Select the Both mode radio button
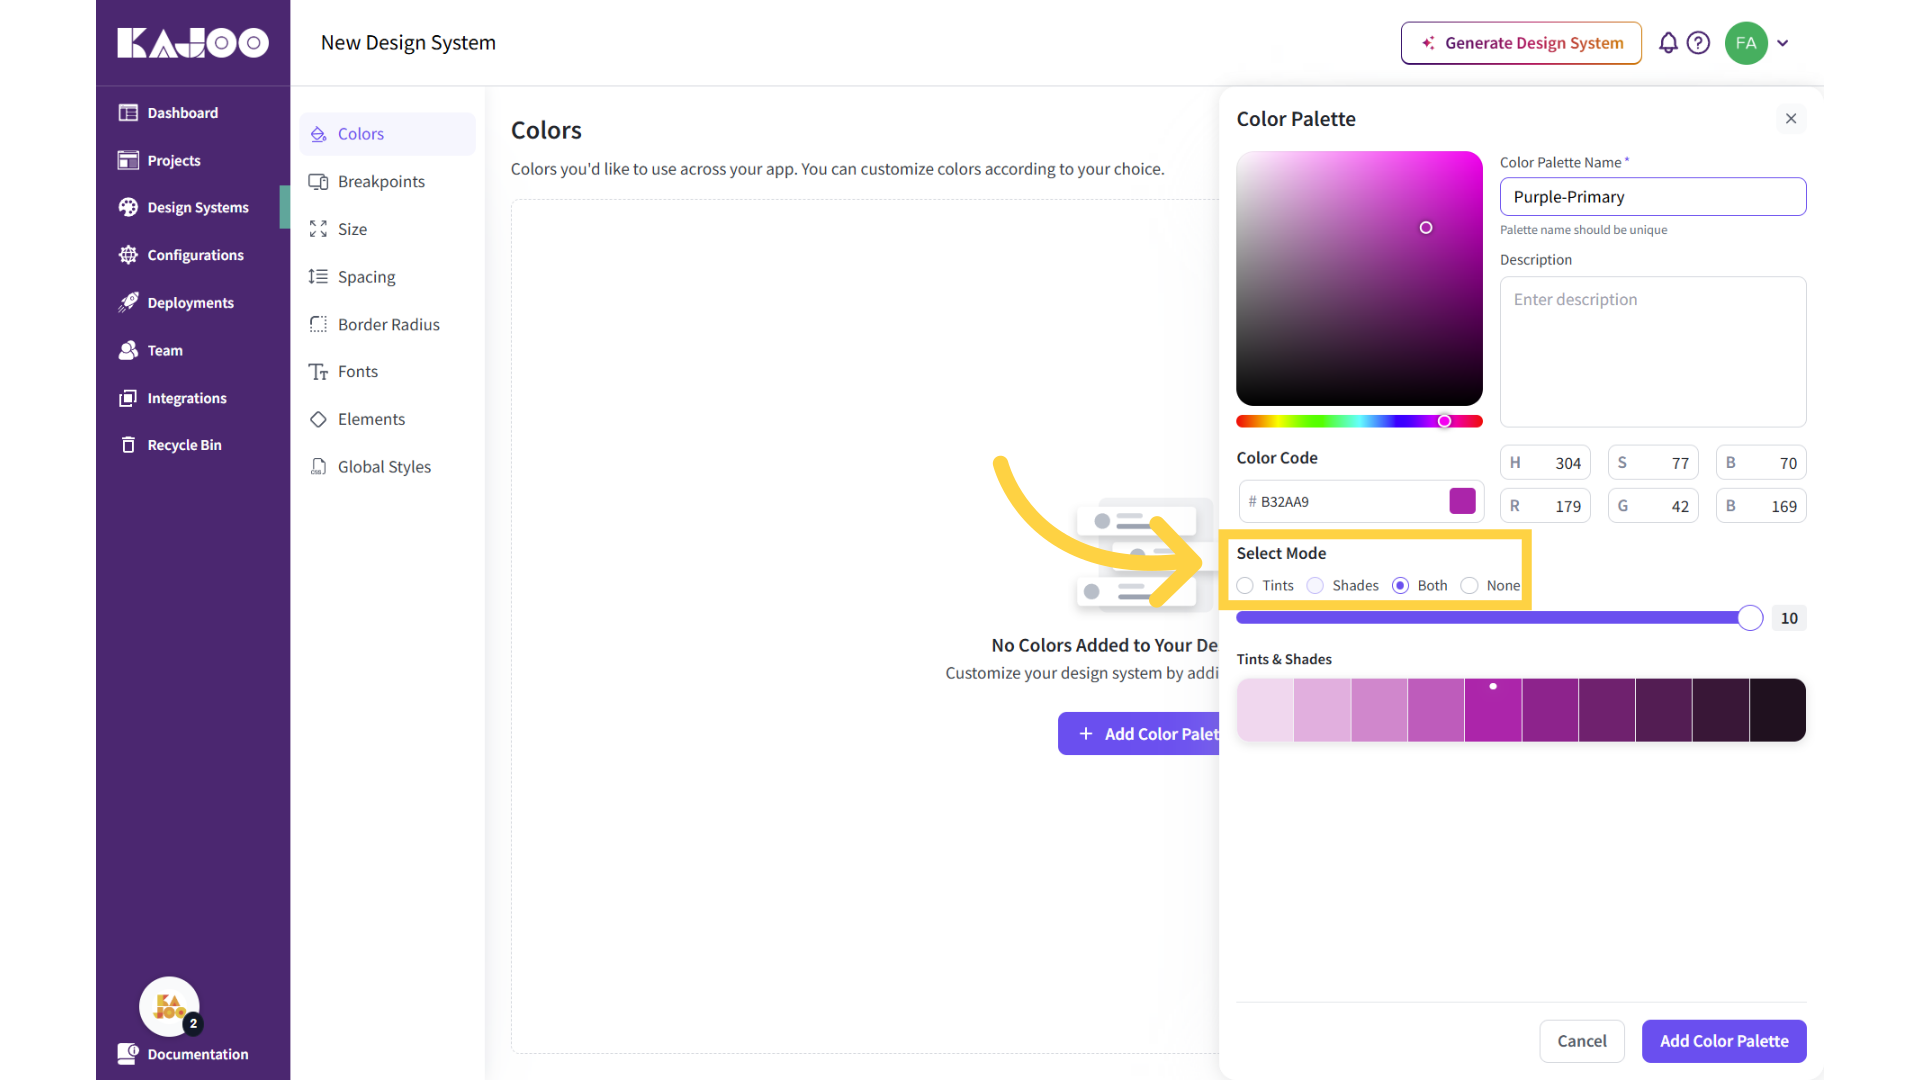The width and height of the screenshot is (1920, 1080). coord(1400,585)
